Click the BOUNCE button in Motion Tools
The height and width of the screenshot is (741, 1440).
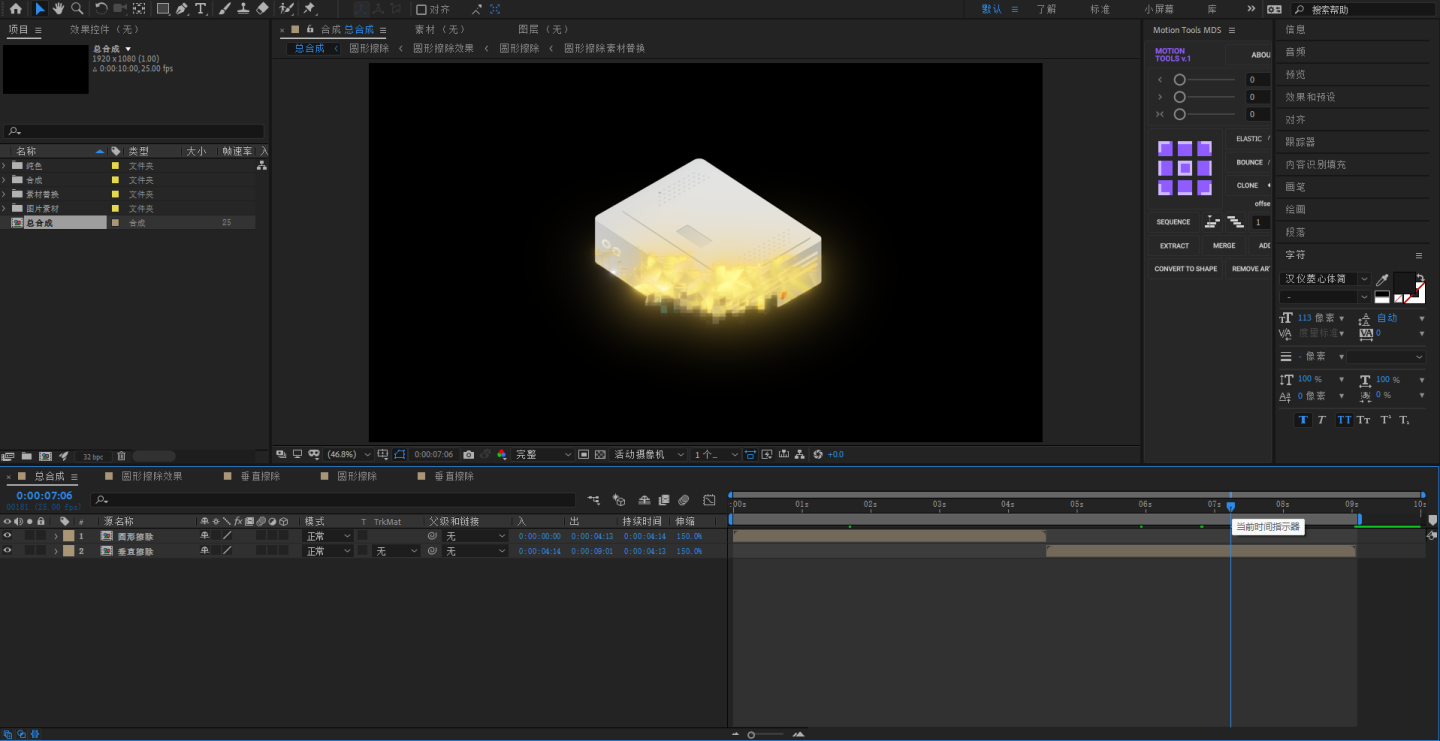[x=1249, y=162]
